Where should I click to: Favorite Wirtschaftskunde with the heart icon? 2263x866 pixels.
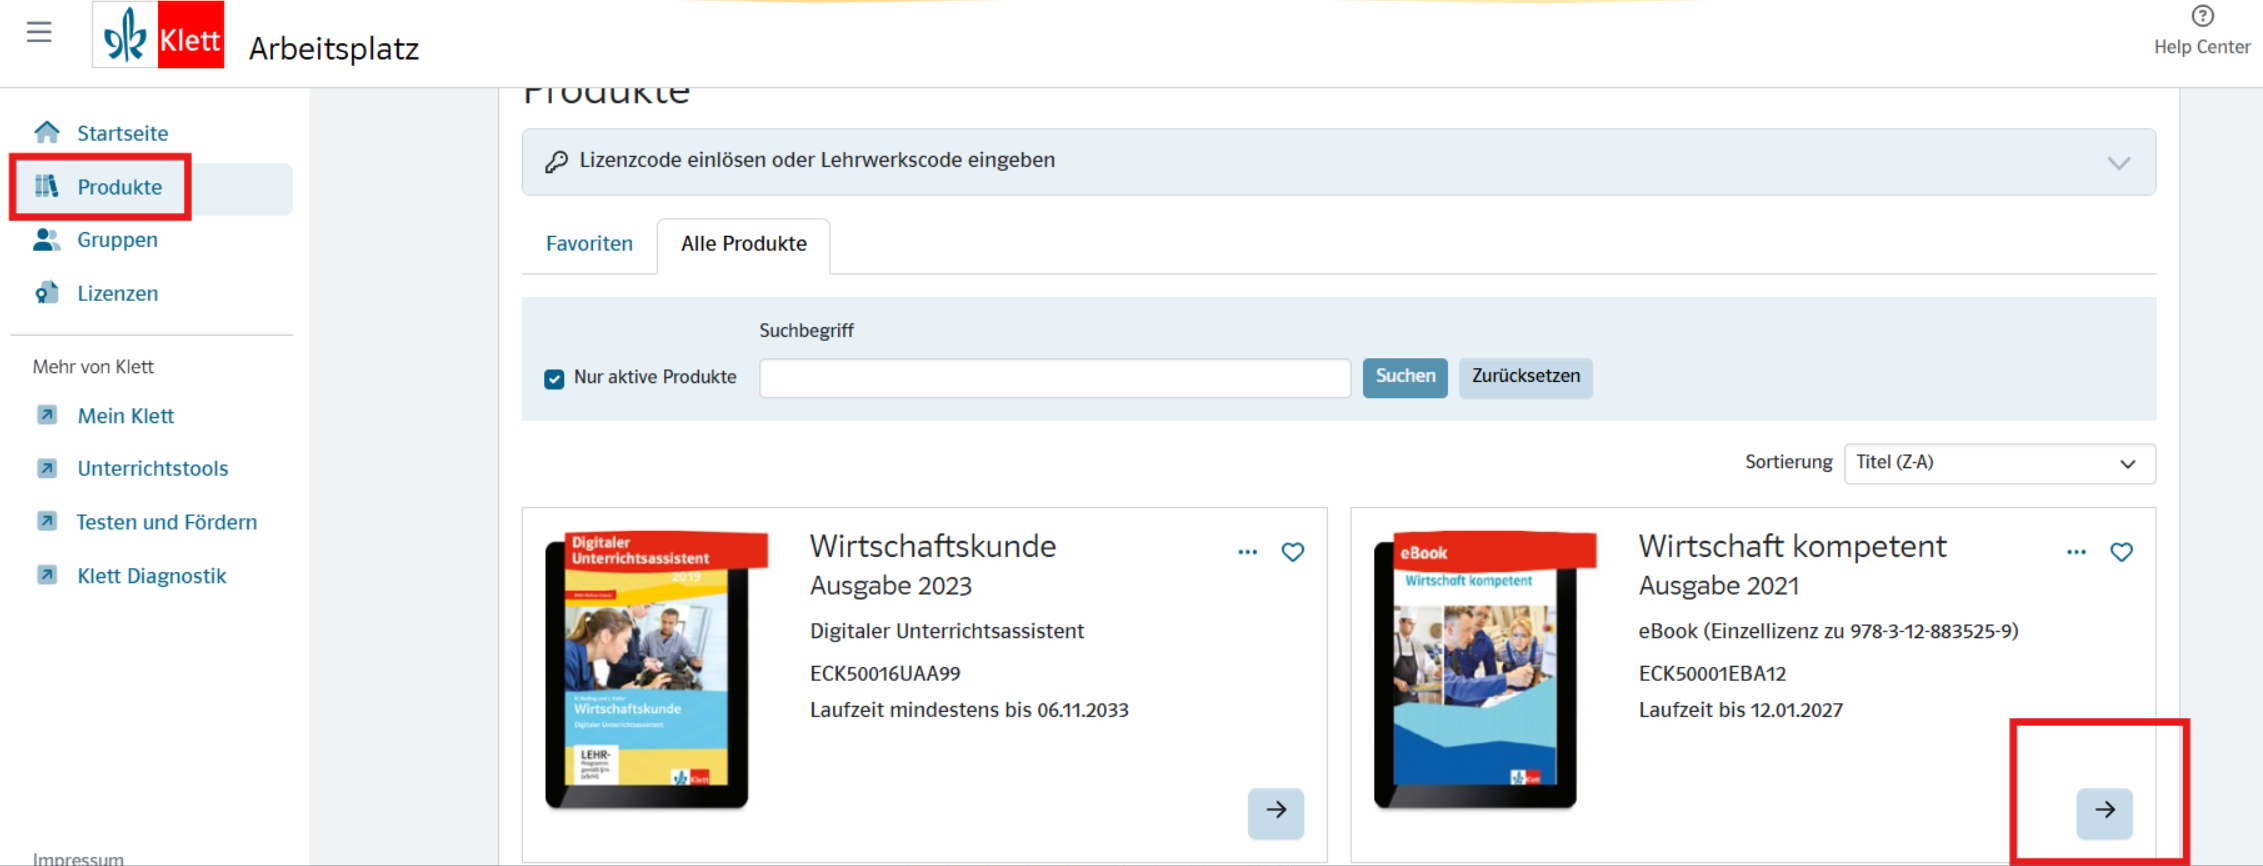1292,552
